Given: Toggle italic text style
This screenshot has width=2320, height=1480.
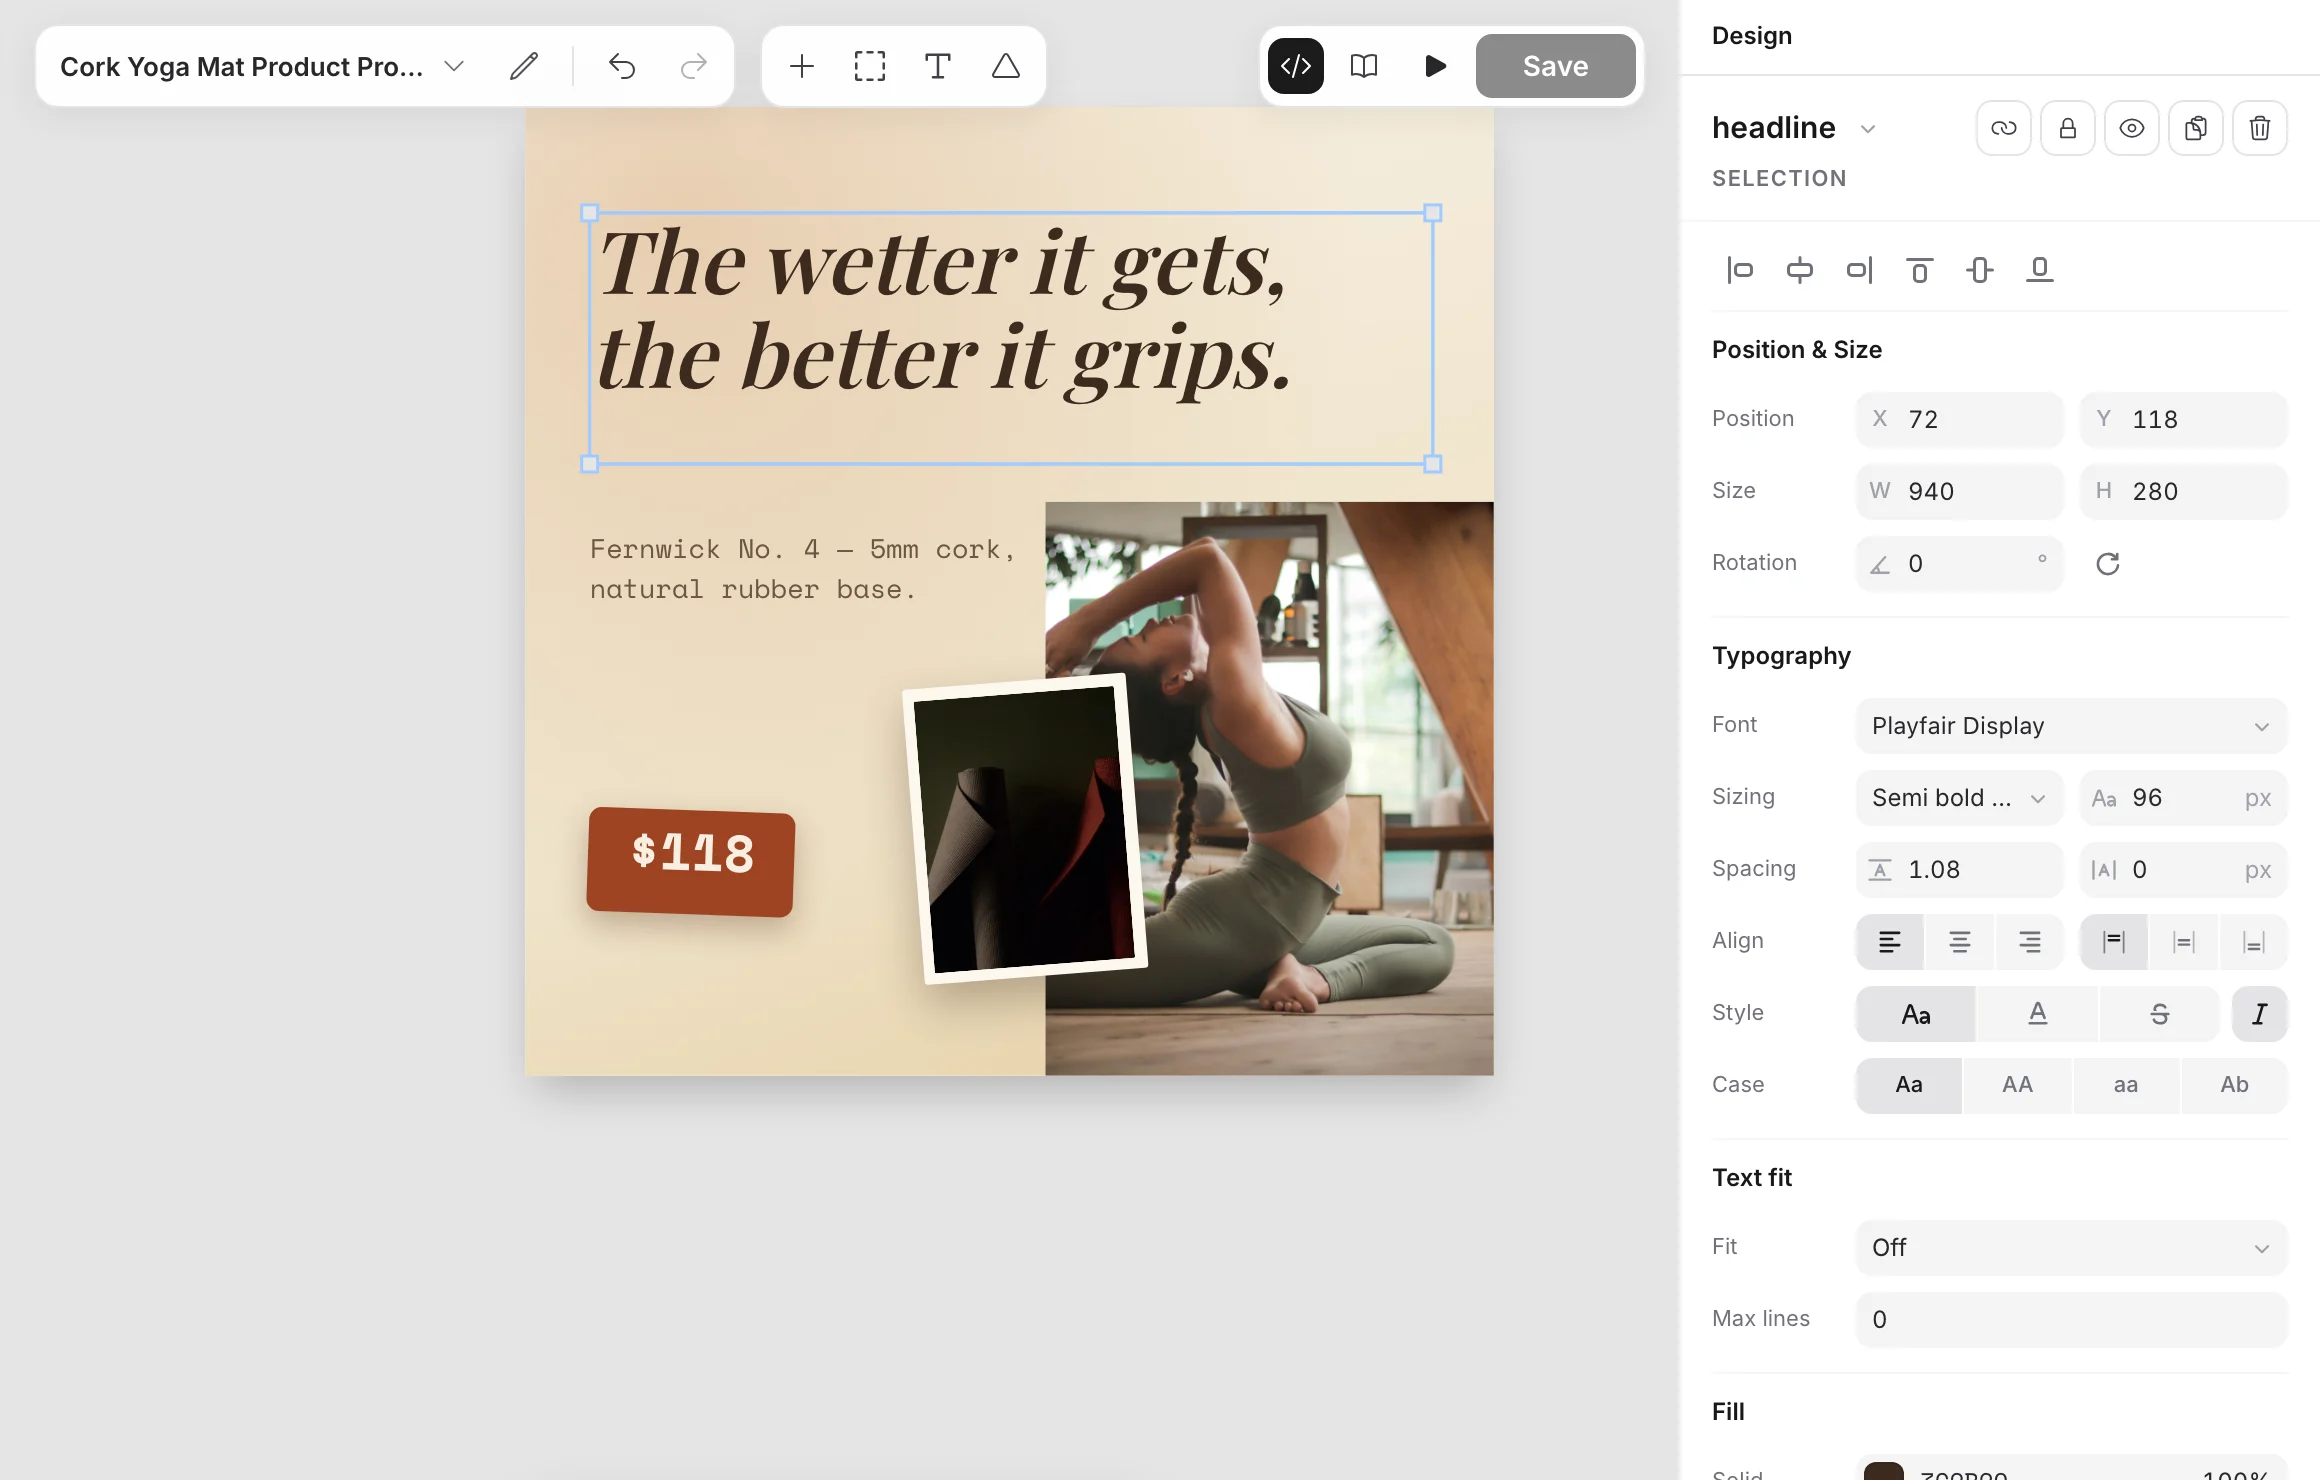Looking at the screenshot, I should pyautogui.click(x=2260, y=1014).
